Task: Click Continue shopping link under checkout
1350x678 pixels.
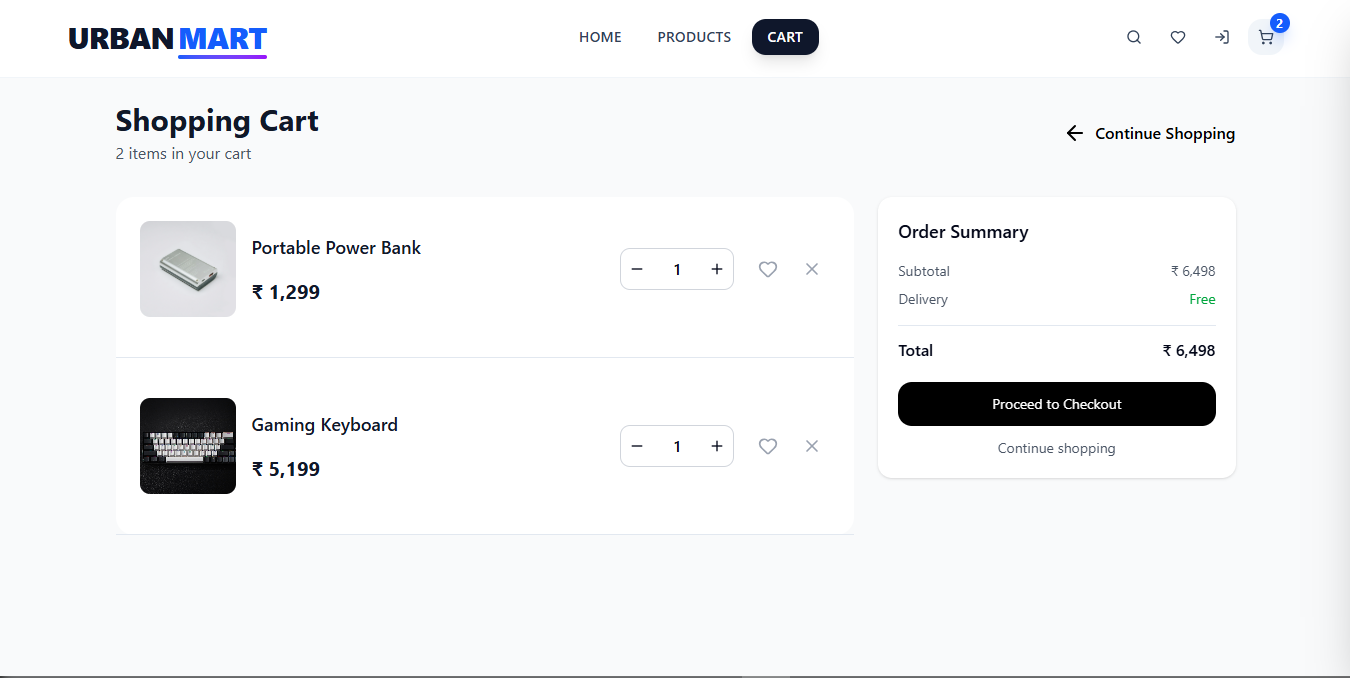Action: tap(1056, 448)
